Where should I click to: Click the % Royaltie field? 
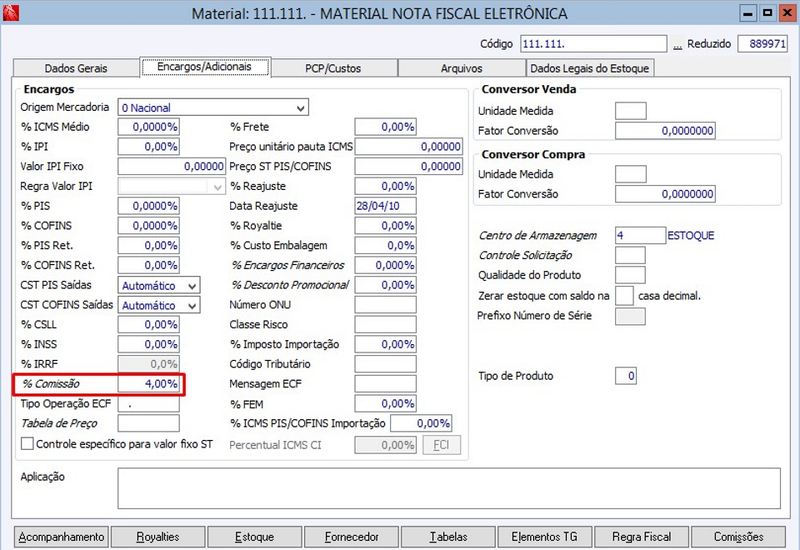(386, 226)
